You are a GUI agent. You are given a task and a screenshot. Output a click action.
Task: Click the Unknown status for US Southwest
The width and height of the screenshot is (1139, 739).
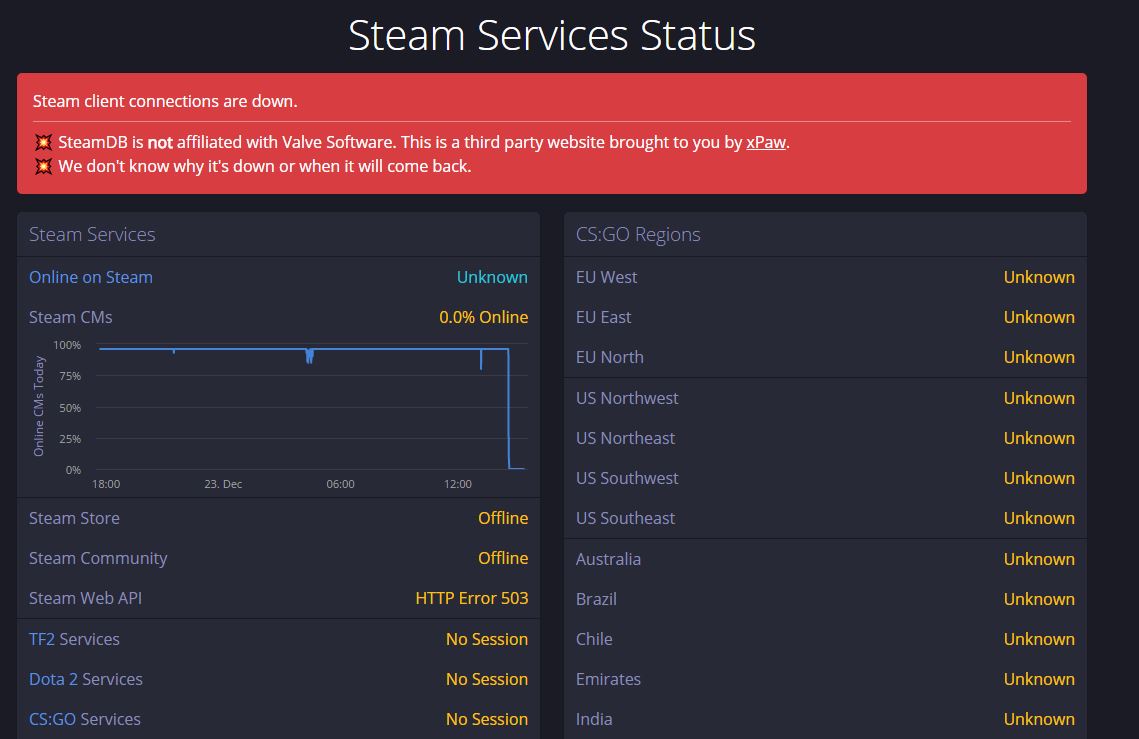coord(1039,478)
